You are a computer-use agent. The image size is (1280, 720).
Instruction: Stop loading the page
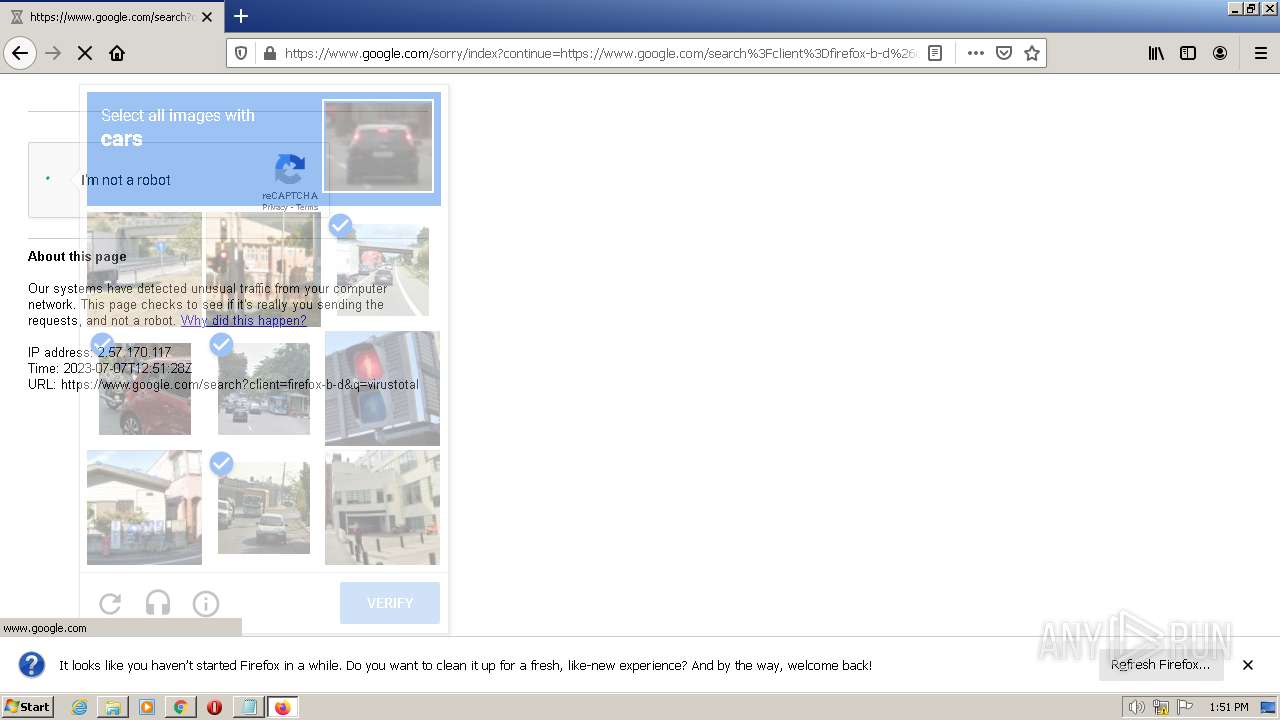85,53
